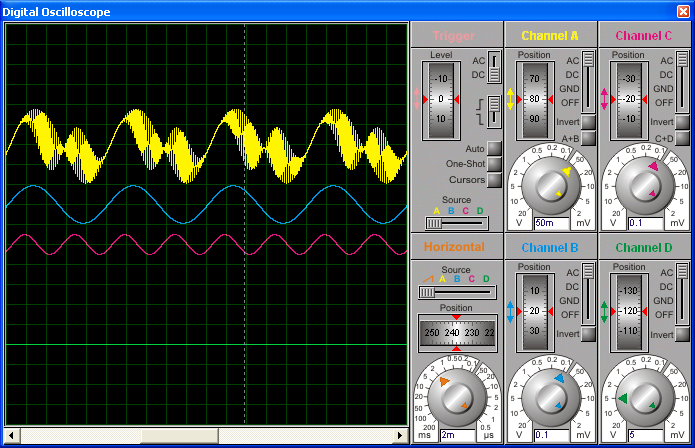695x448 pixels.
Task: Click Trigger panel header title
Action: (x=453, y=36)
